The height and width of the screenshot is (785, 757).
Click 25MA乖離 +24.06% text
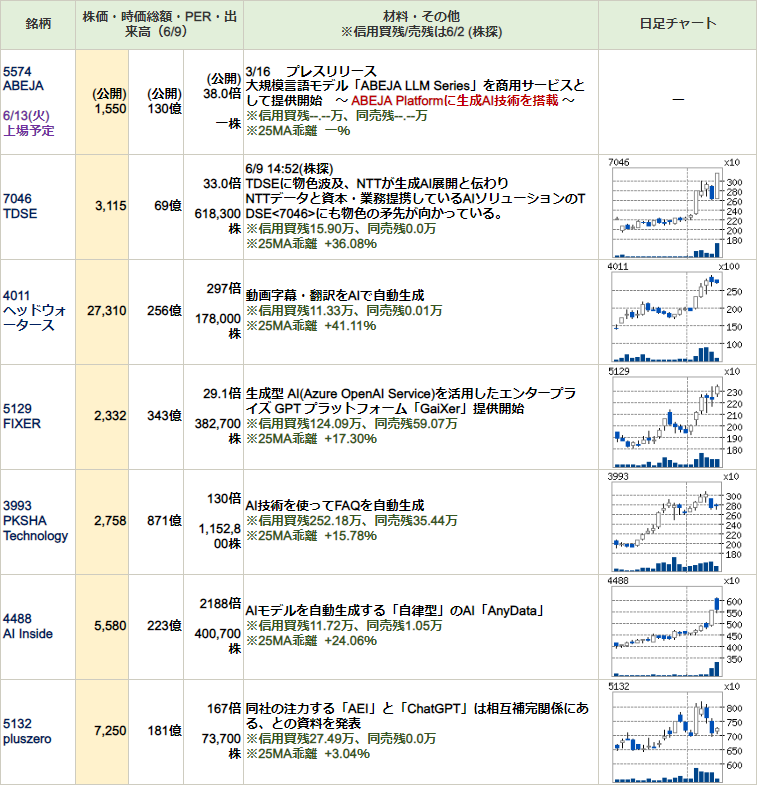click(x=311, y=641)
